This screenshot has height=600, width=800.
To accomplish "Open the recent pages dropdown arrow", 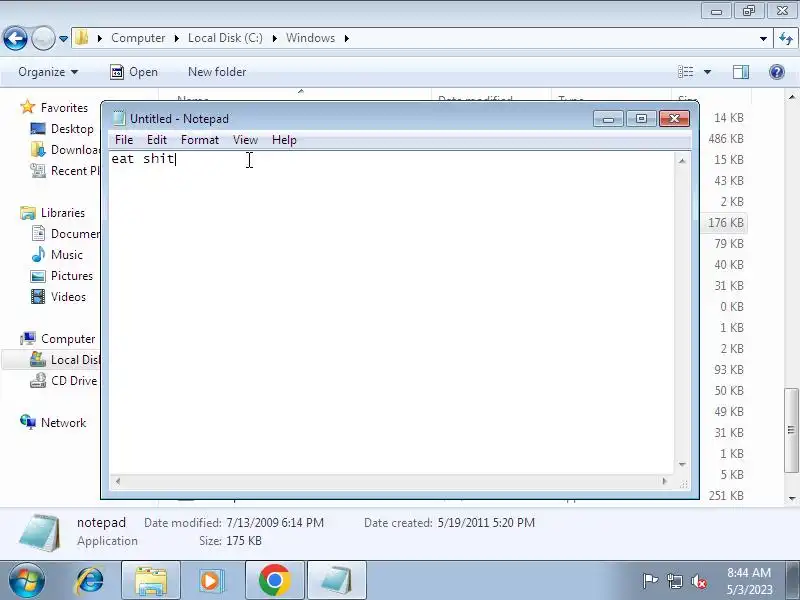I will (63, 38).
